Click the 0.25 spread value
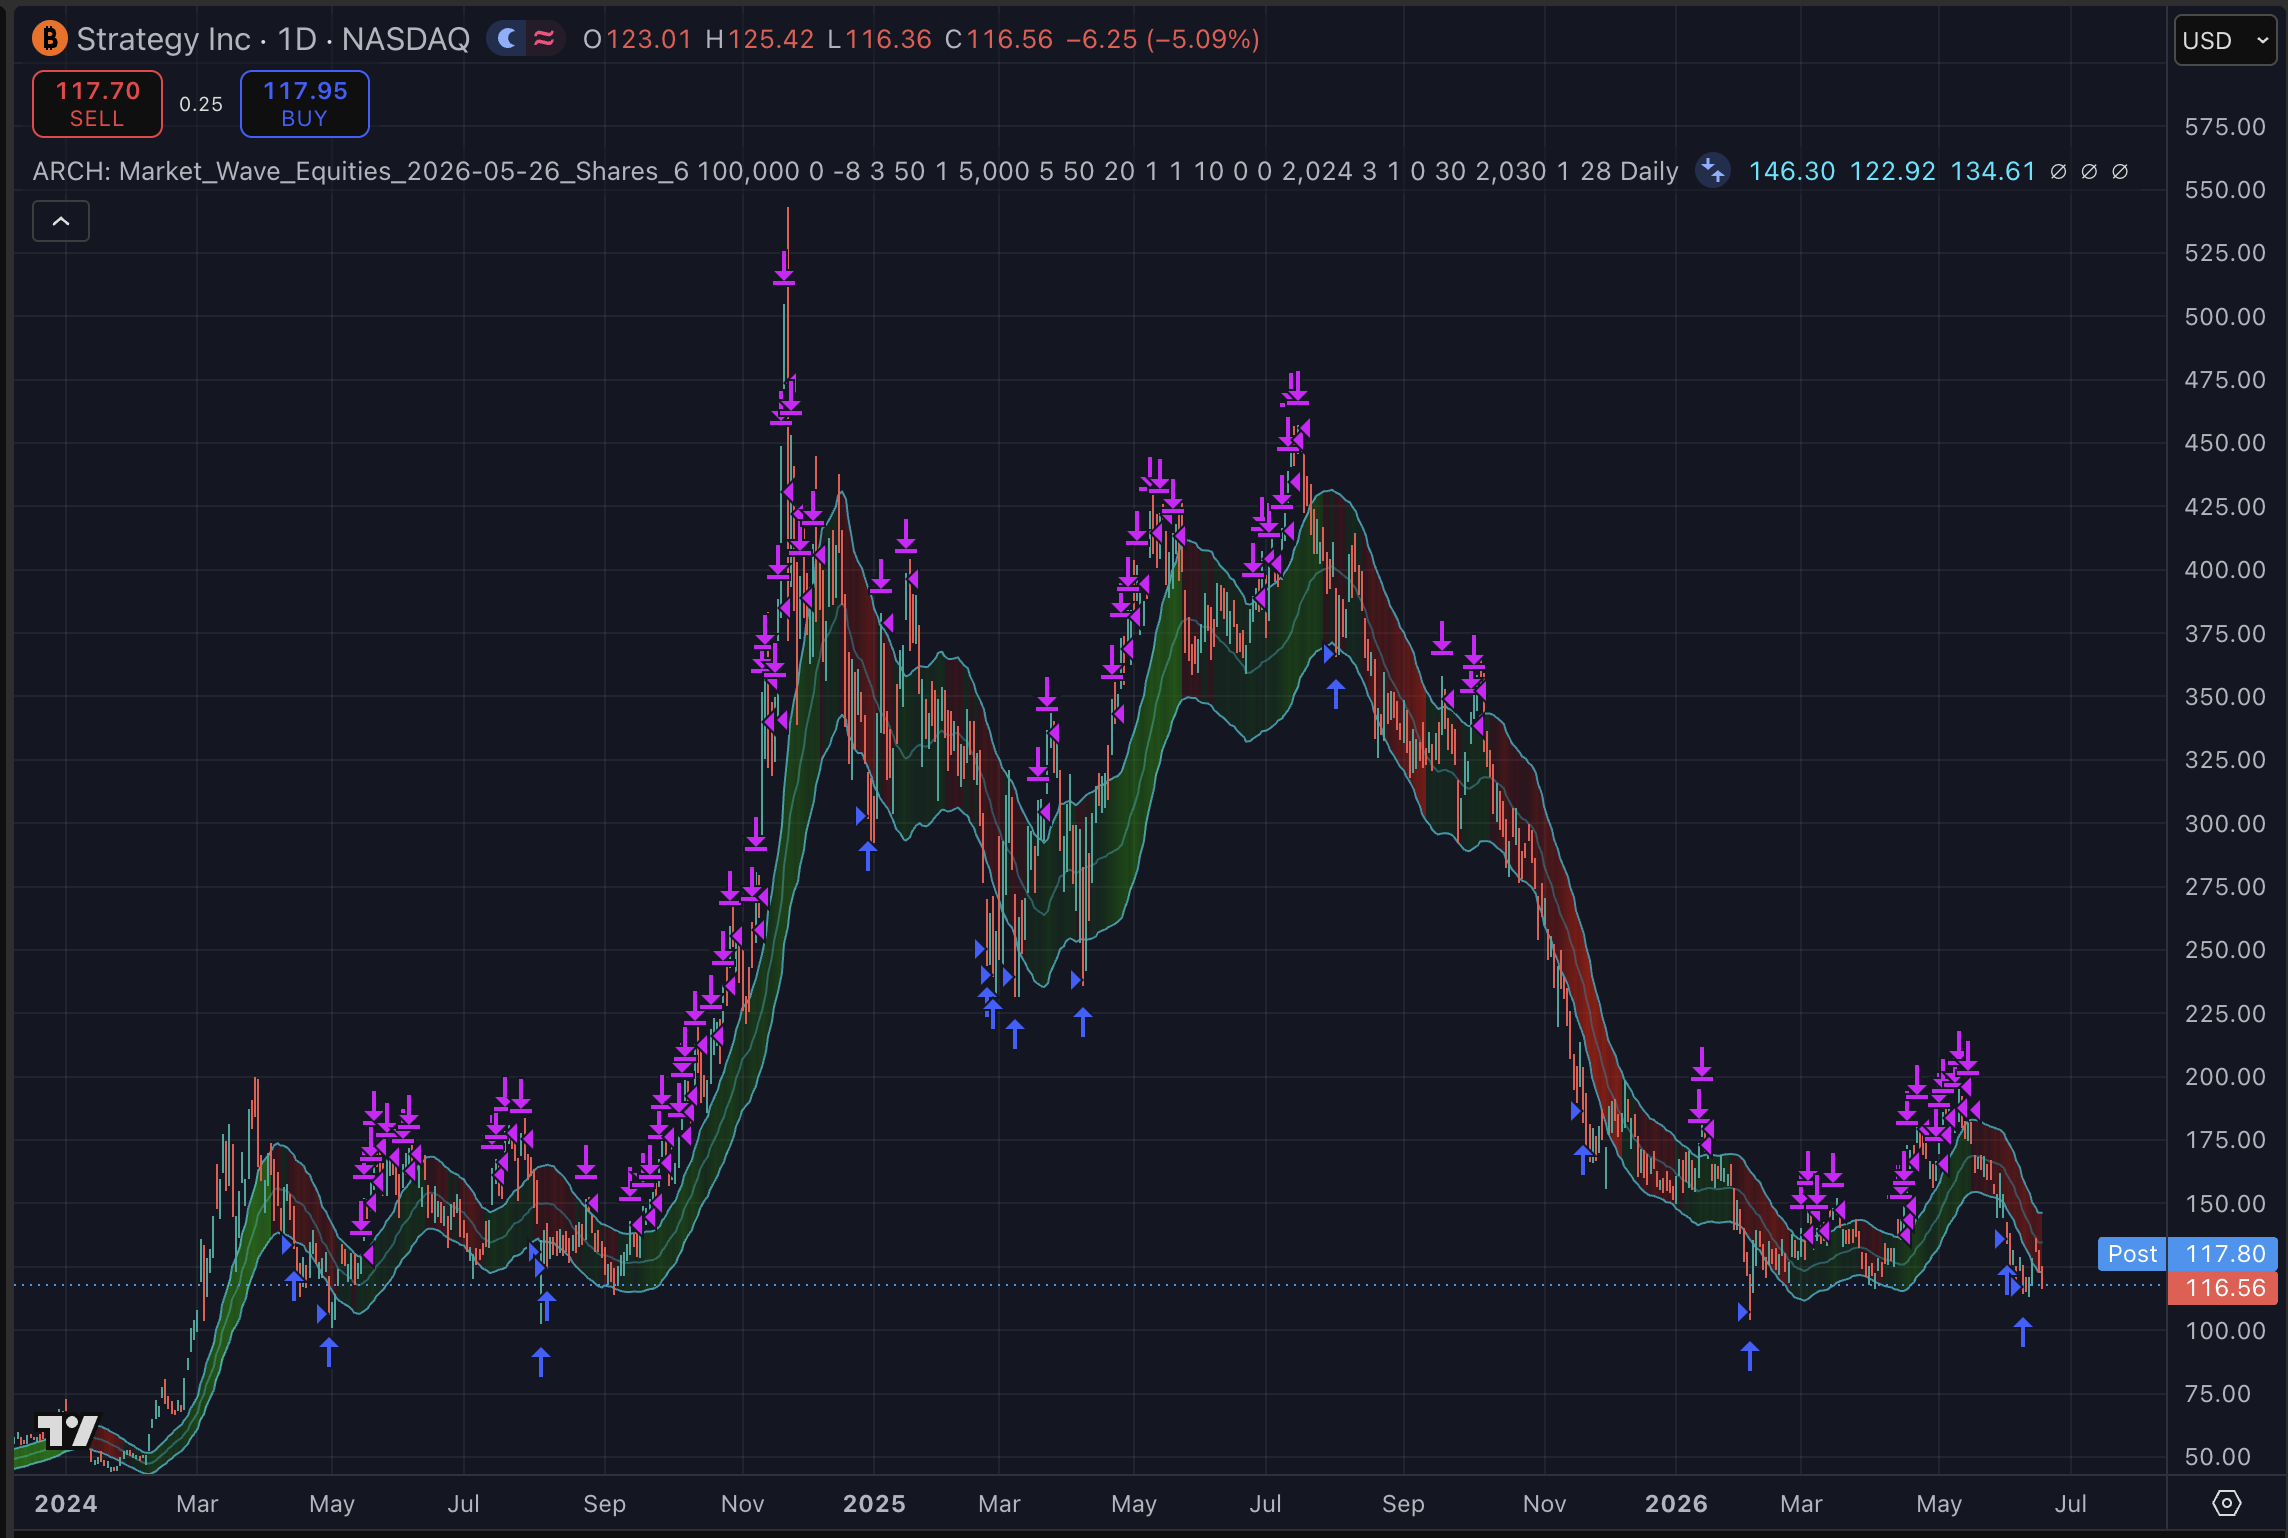This screenshot has width=2288, height=1538. [x=201, y=104]
